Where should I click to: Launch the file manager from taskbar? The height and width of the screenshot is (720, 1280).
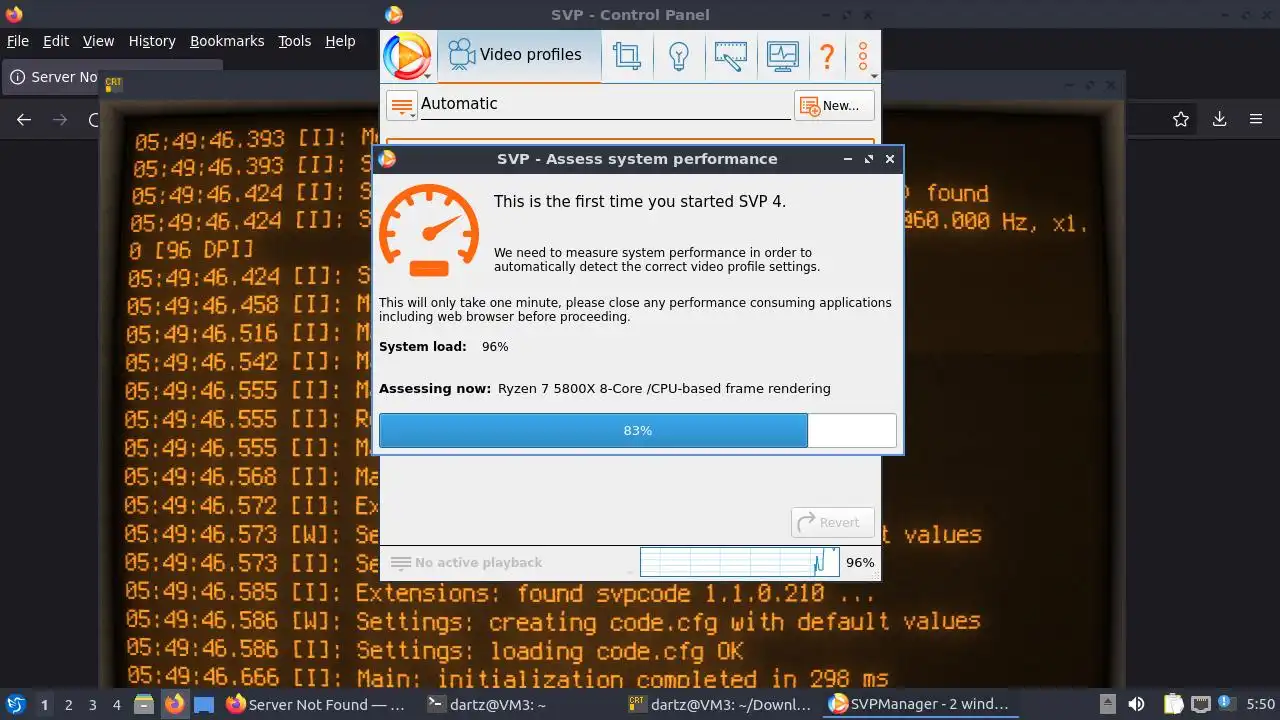(x=144, y=704)
